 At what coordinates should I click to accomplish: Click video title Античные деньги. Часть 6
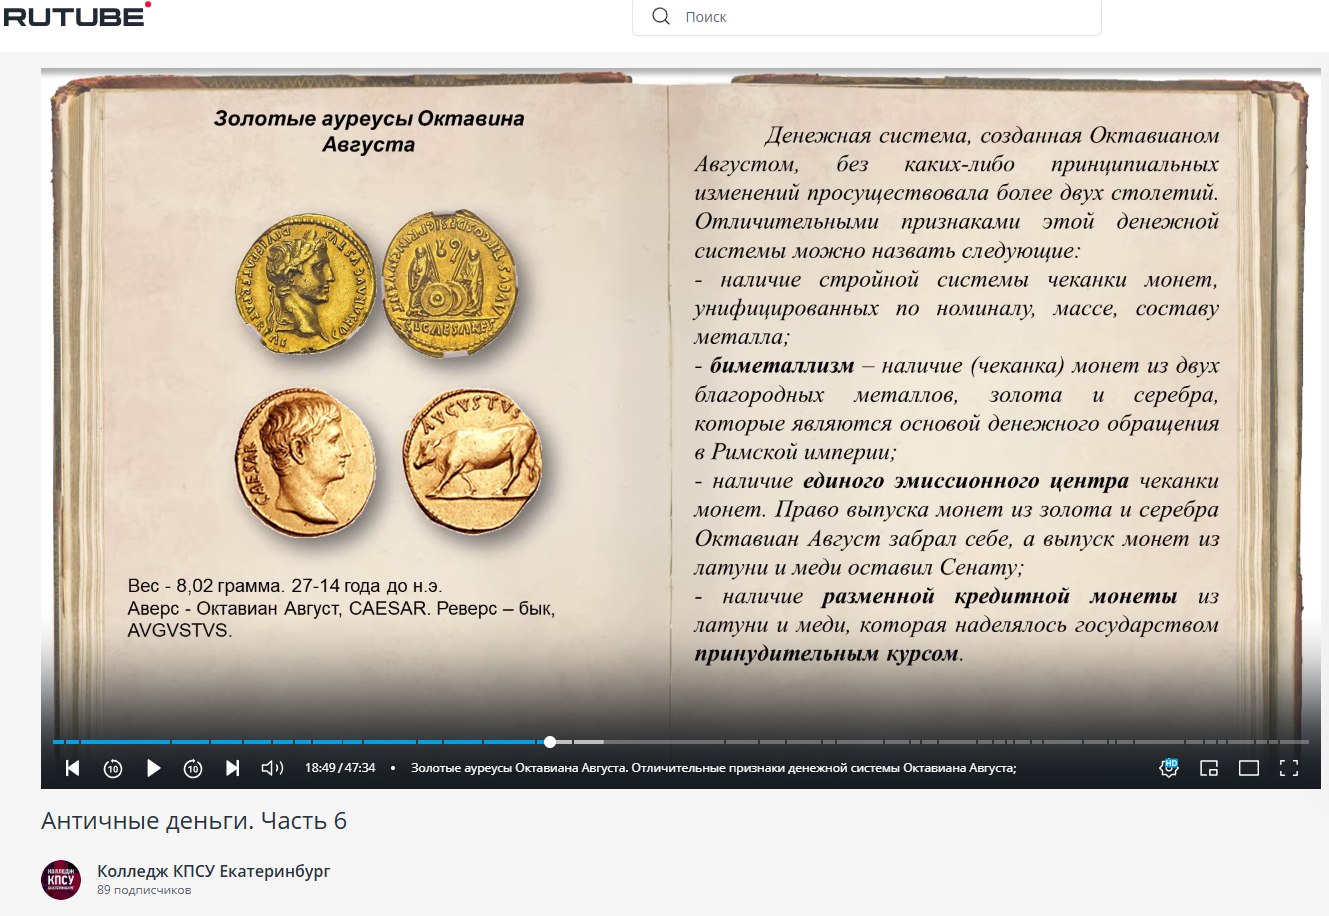tap(194, 821)
